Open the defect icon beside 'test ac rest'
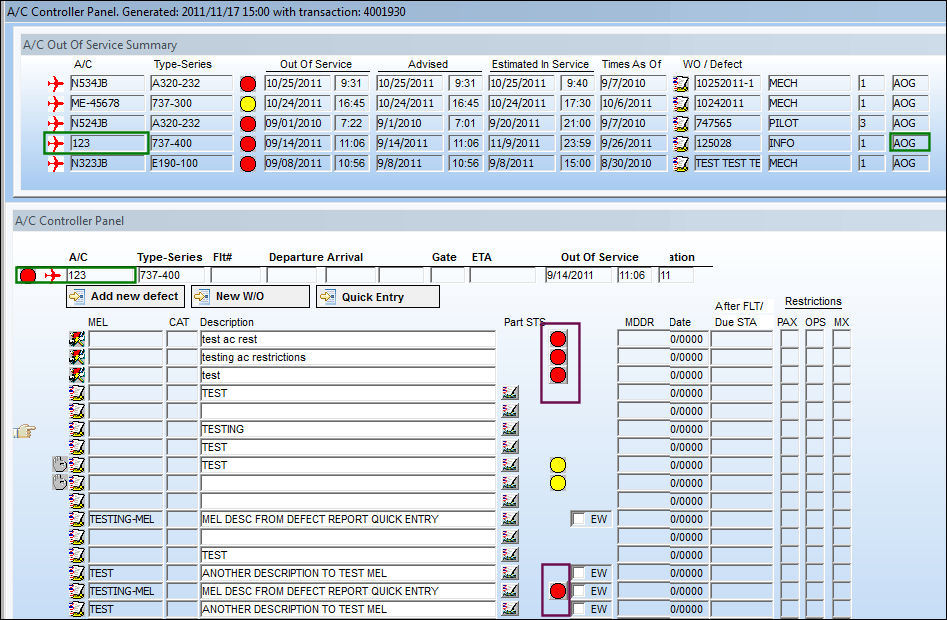The height and width of the screenshot is (620, 947). [x=77, y=339]
